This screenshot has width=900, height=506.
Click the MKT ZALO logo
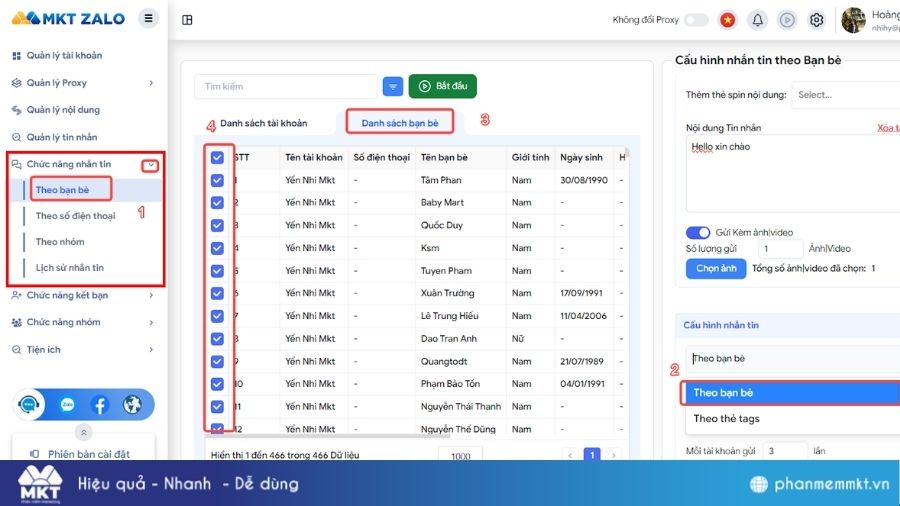point(68,18)
